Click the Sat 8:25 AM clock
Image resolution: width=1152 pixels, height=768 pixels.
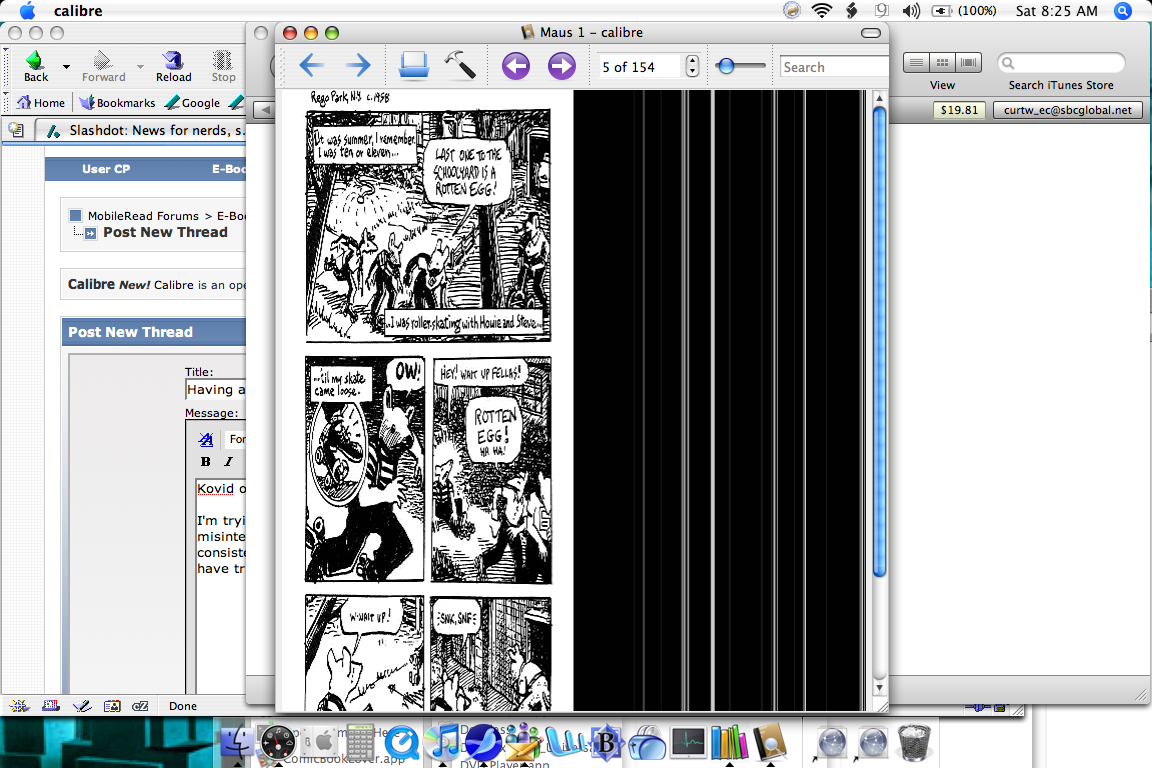click(1056, 10)
